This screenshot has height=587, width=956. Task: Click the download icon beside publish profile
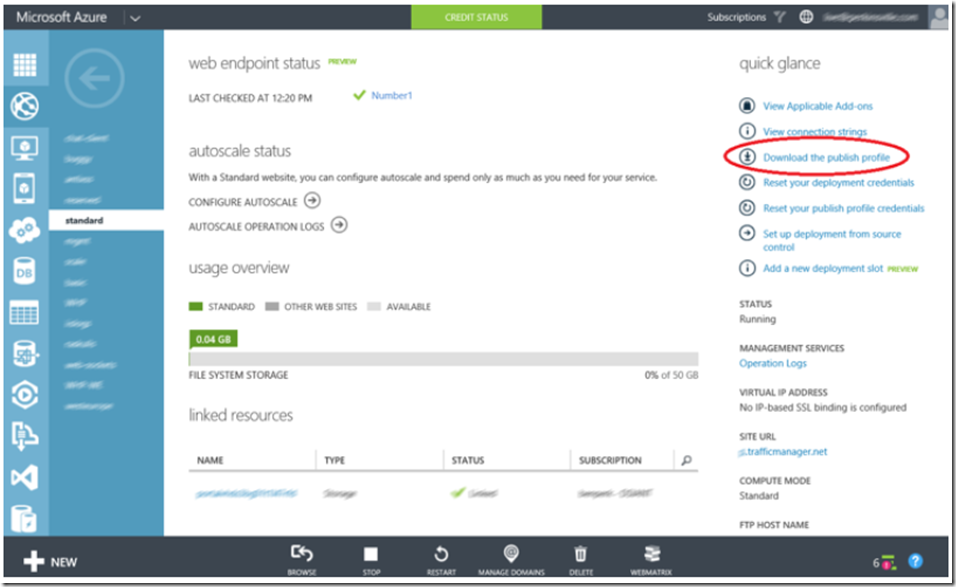click(747, 157)
